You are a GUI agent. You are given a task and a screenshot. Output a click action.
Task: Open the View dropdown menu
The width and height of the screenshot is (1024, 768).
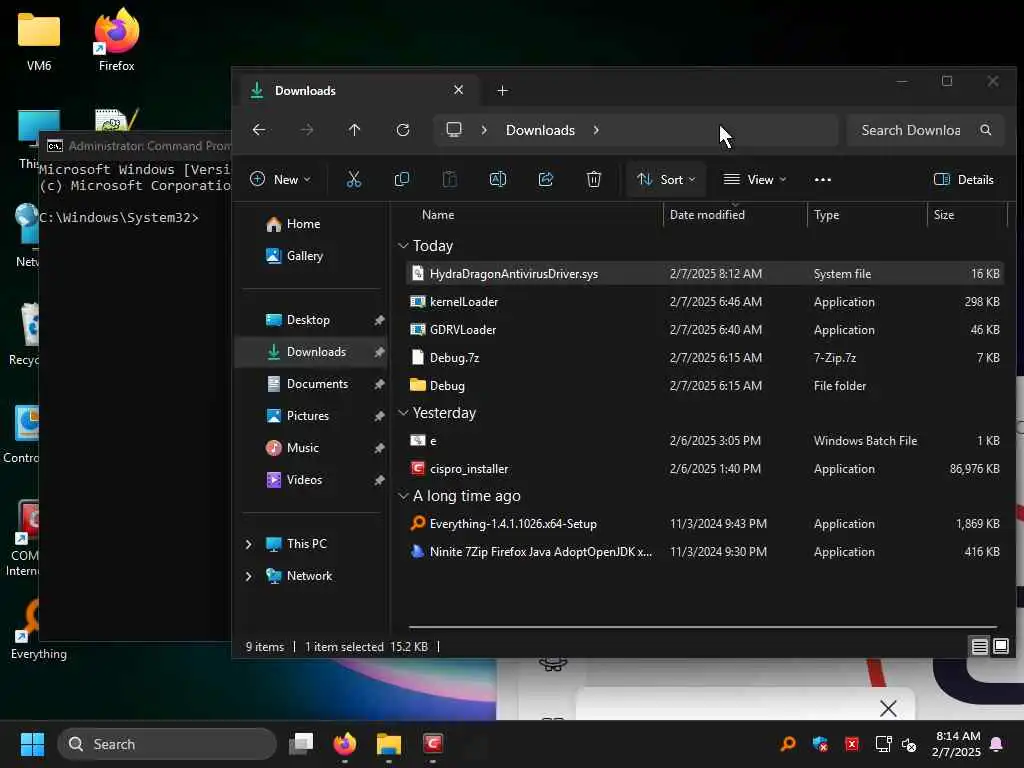[755, 180]
